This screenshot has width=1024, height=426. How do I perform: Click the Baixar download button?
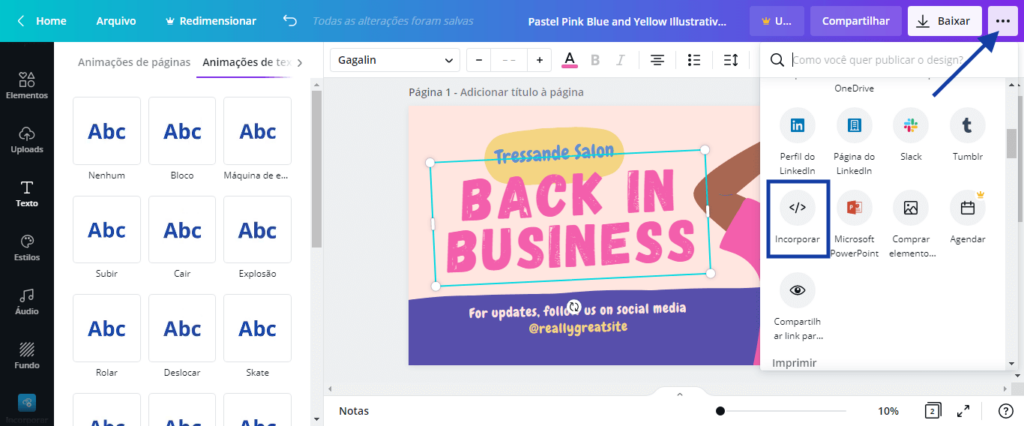(x=944, y=21)
